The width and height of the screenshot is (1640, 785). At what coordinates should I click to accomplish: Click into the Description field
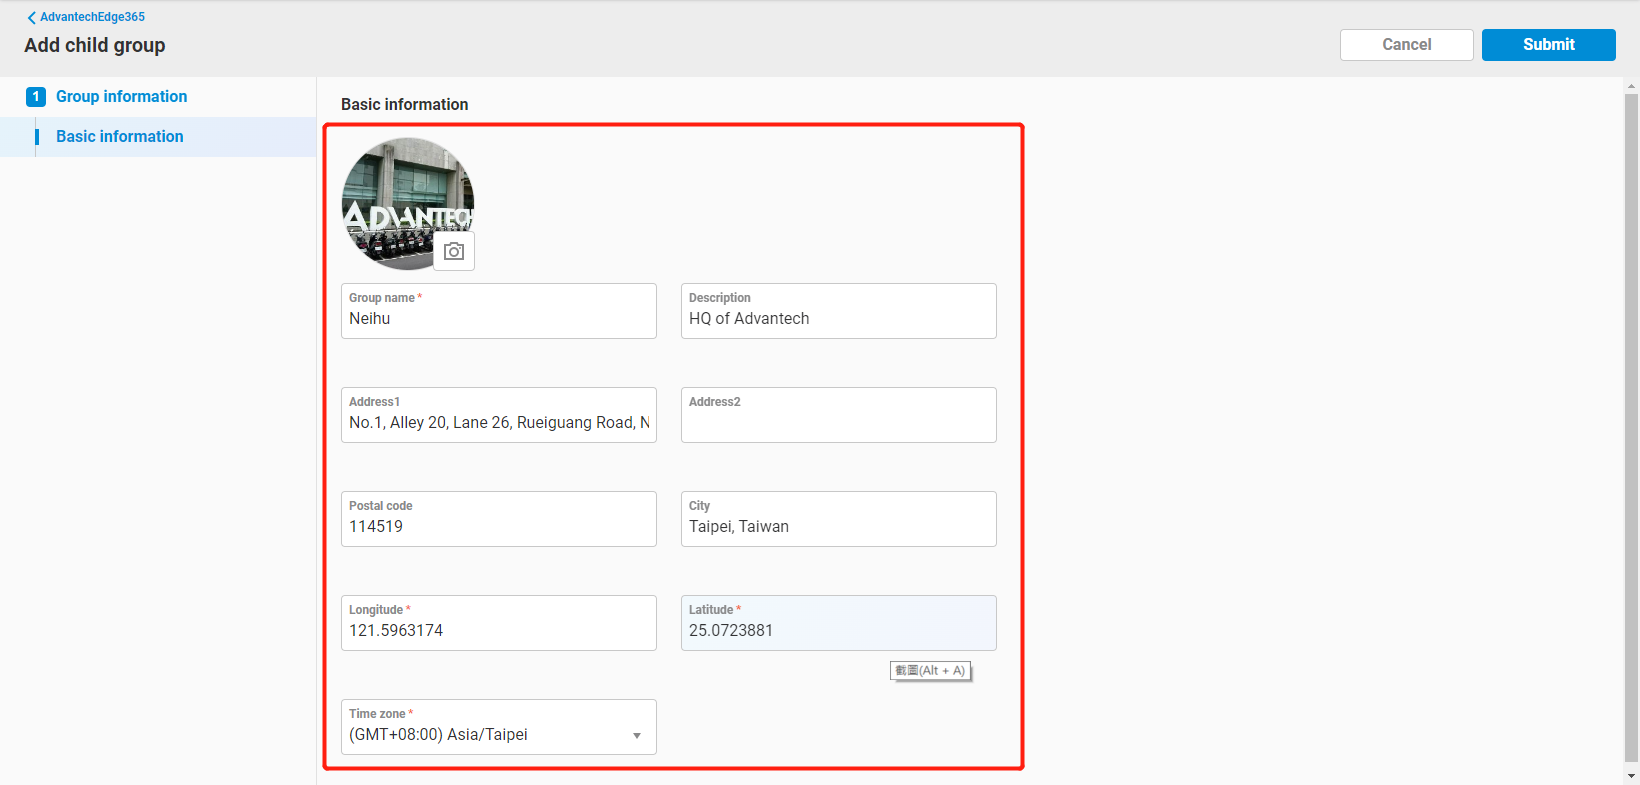[838, 319]
